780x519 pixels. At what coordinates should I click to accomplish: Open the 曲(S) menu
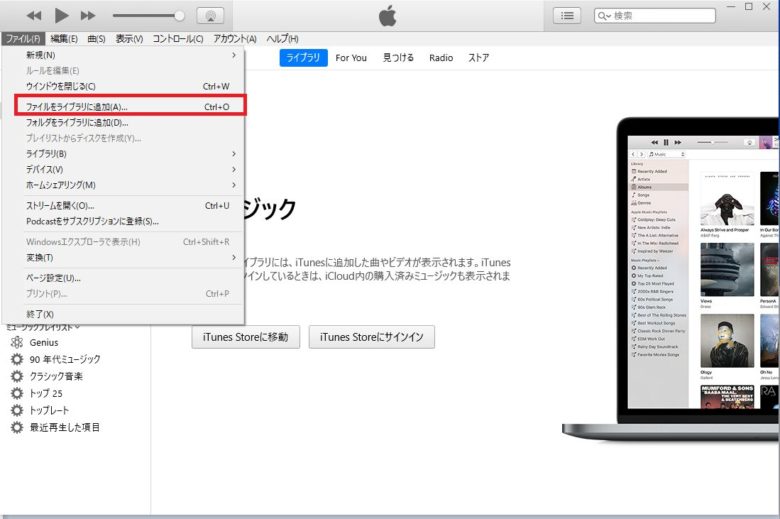pos(97,39)
